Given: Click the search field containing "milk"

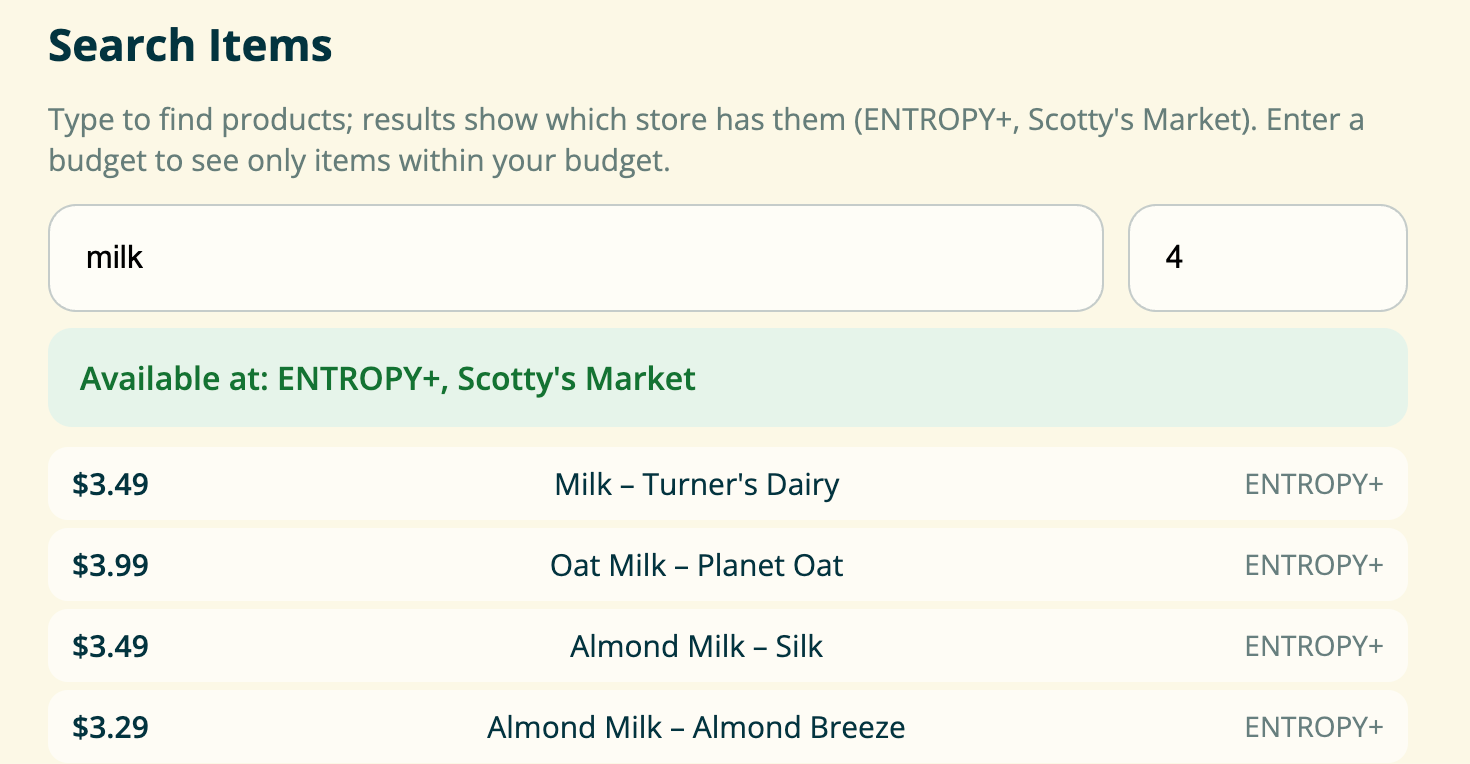Looking at the screenshot, I should pyautogui.click(x=575, y=258).
